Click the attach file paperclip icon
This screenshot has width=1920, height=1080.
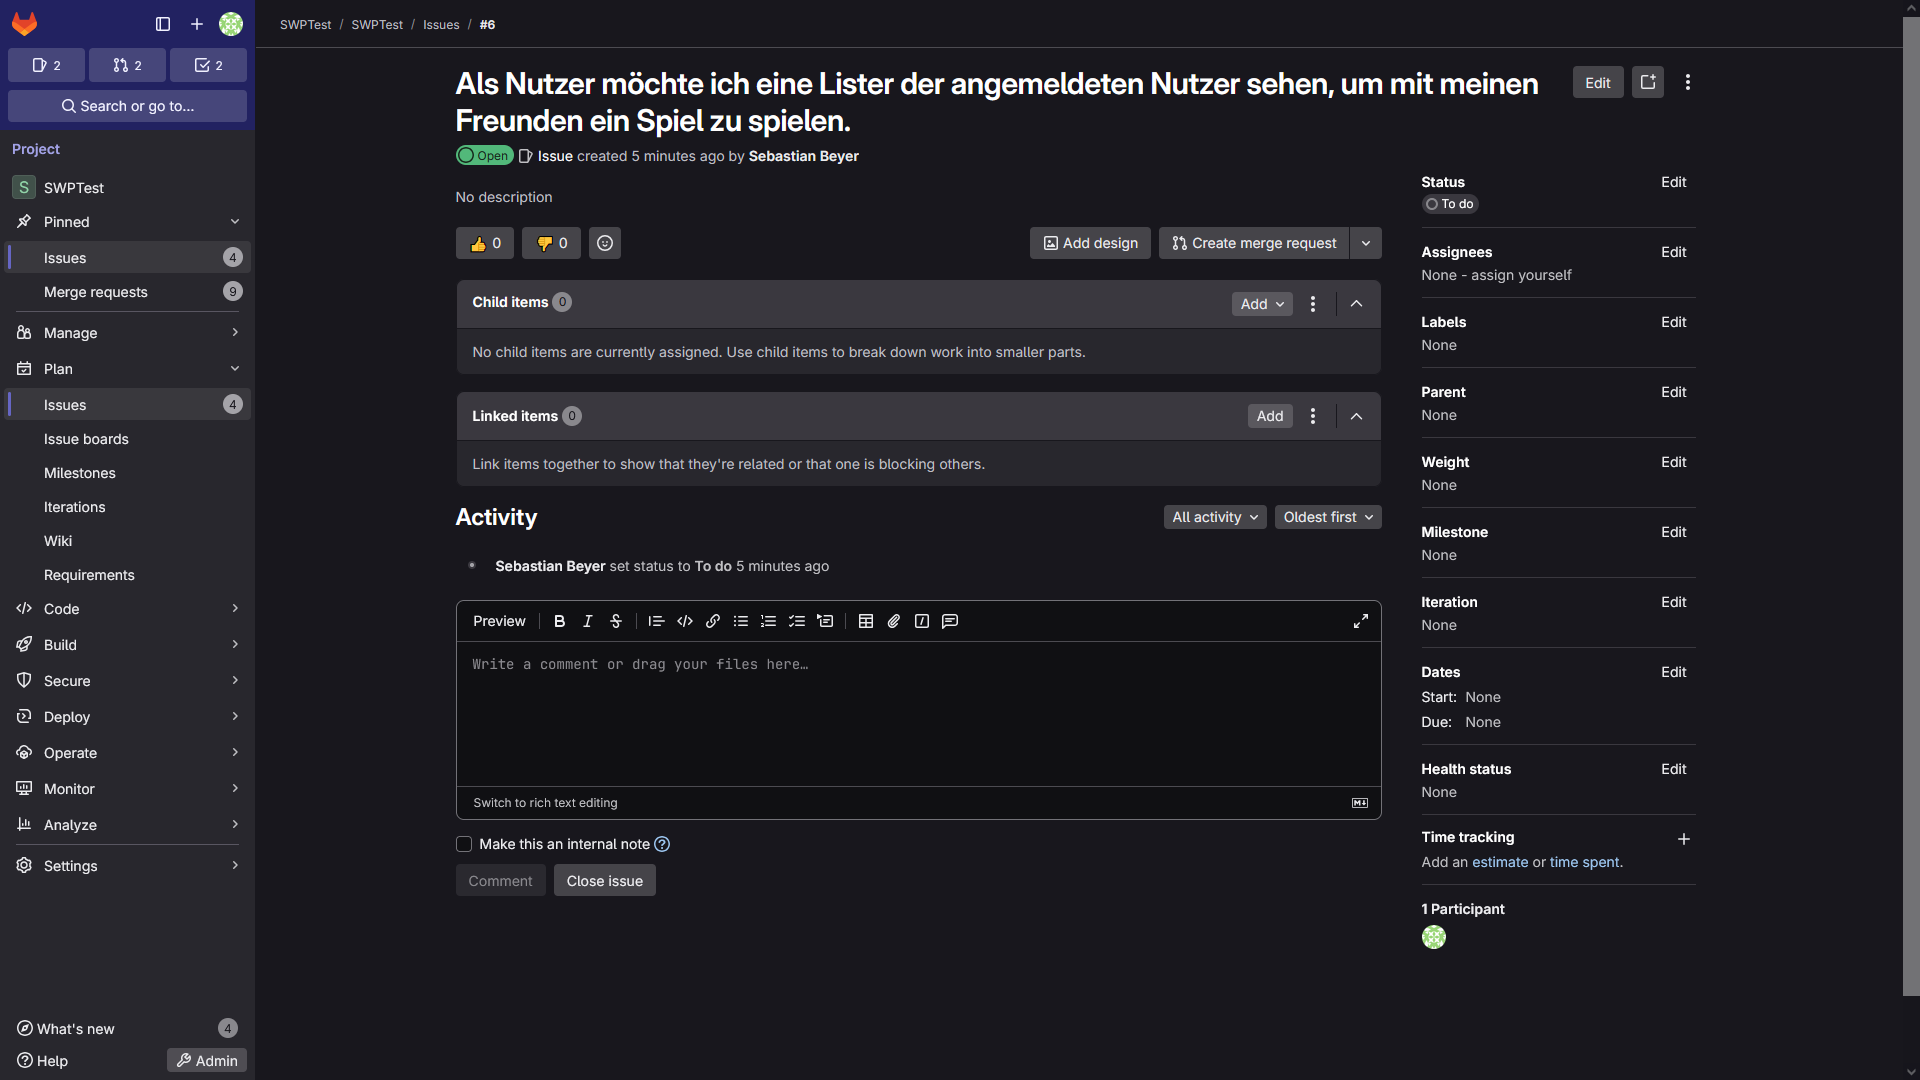coord(894,621)
